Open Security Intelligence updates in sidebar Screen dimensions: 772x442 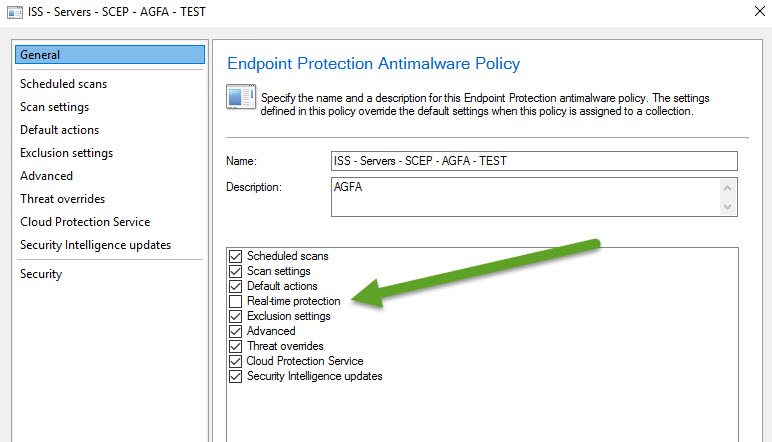pos(96,245)
